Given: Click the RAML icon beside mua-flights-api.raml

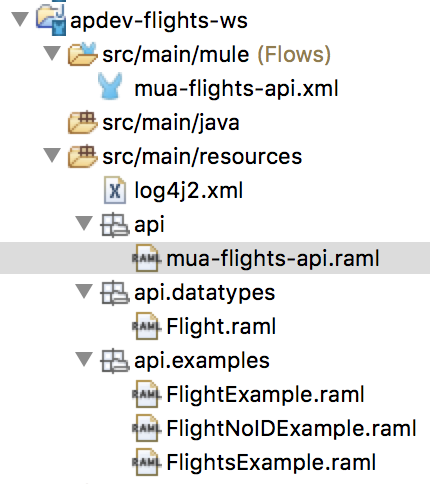Looking at the screenshot, I should point(147,258).
